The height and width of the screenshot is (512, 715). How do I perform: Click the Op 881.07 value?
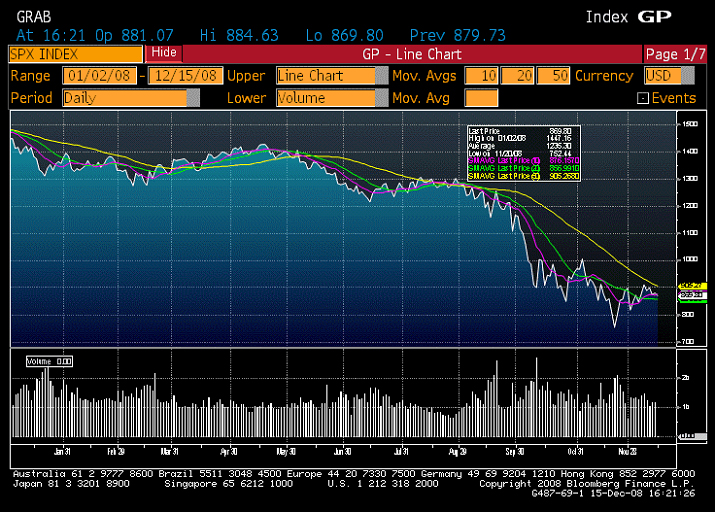[x=135, y=36]
